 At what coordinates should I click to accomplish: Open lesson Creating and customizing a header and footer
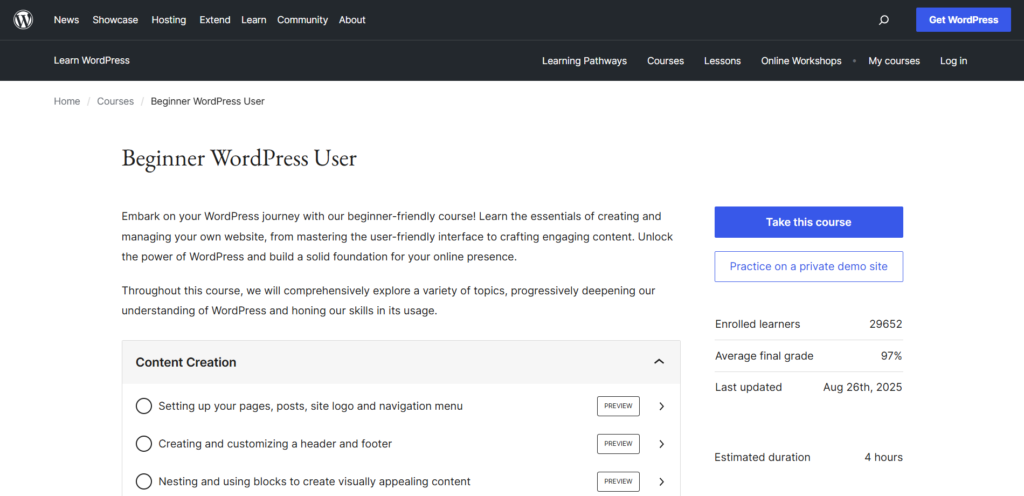tap(275, 444)
